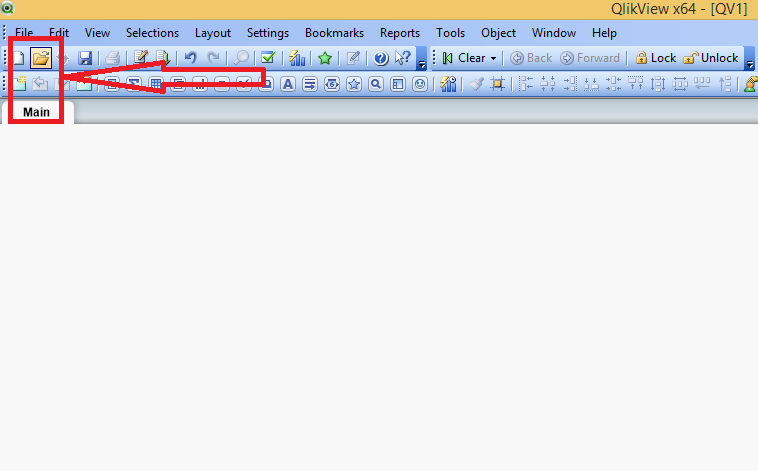The image size is (758, 471).
Task: Activate the context help pointer icon
Action: pos(403,58)
